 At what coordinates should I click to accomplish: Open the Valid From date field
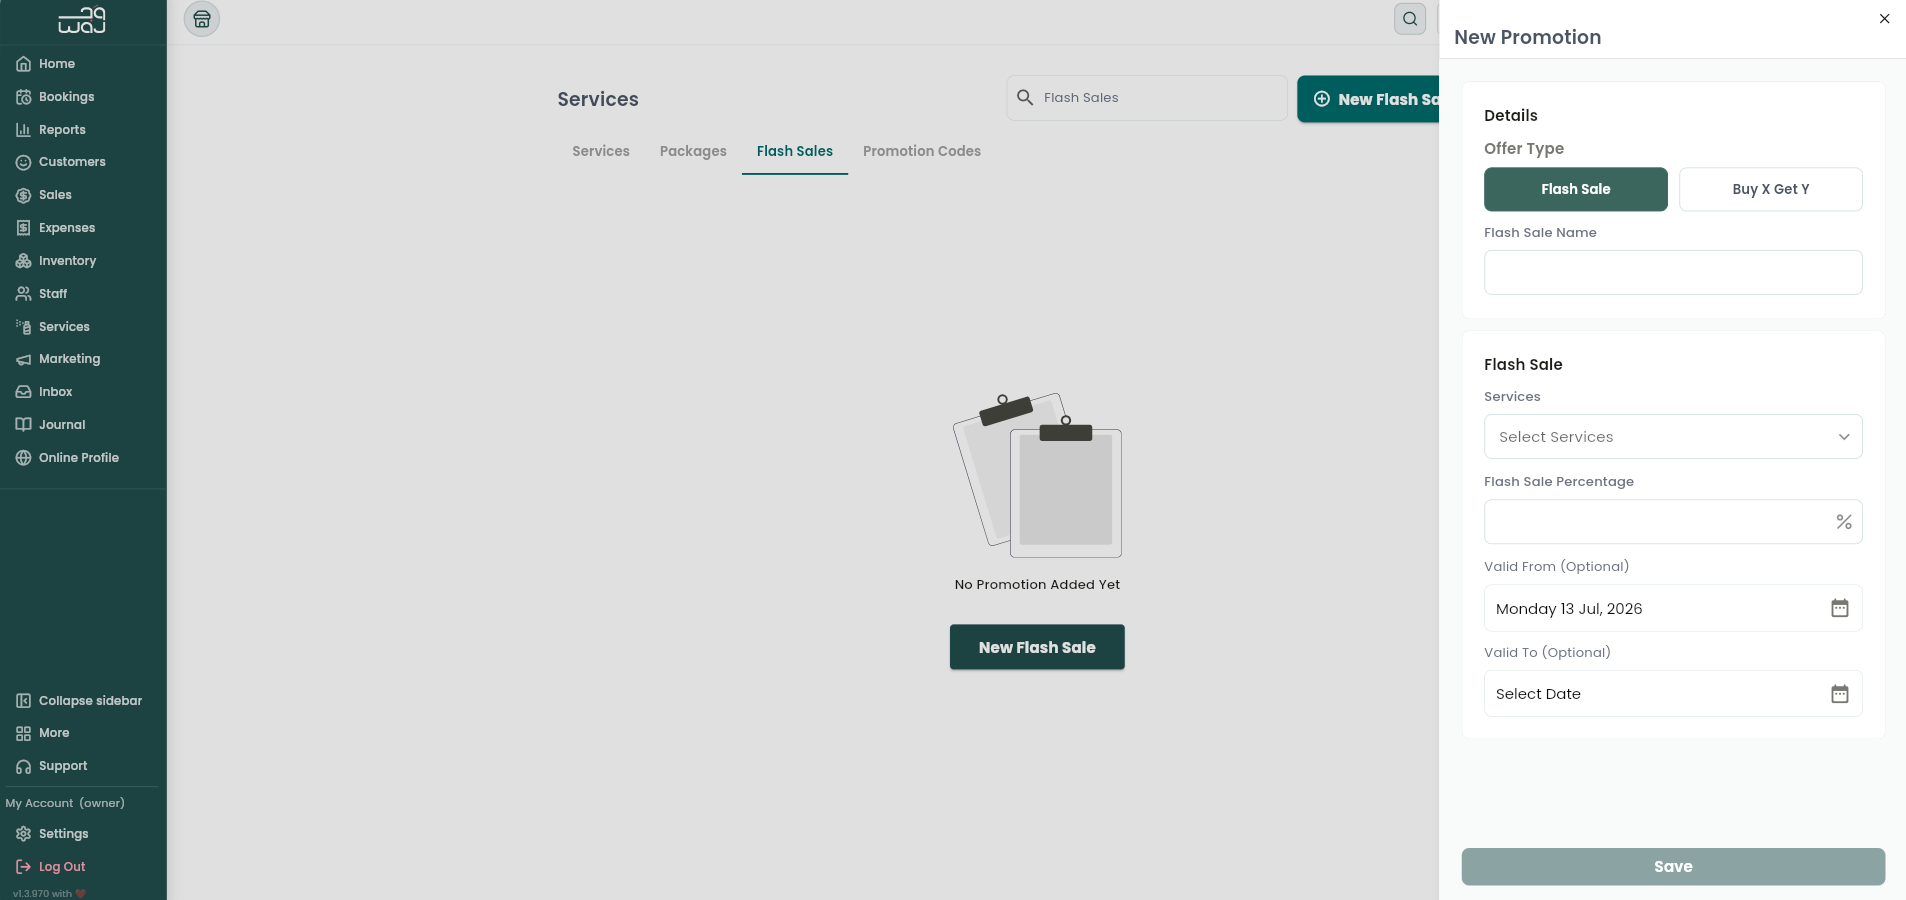pos(1673,608)
